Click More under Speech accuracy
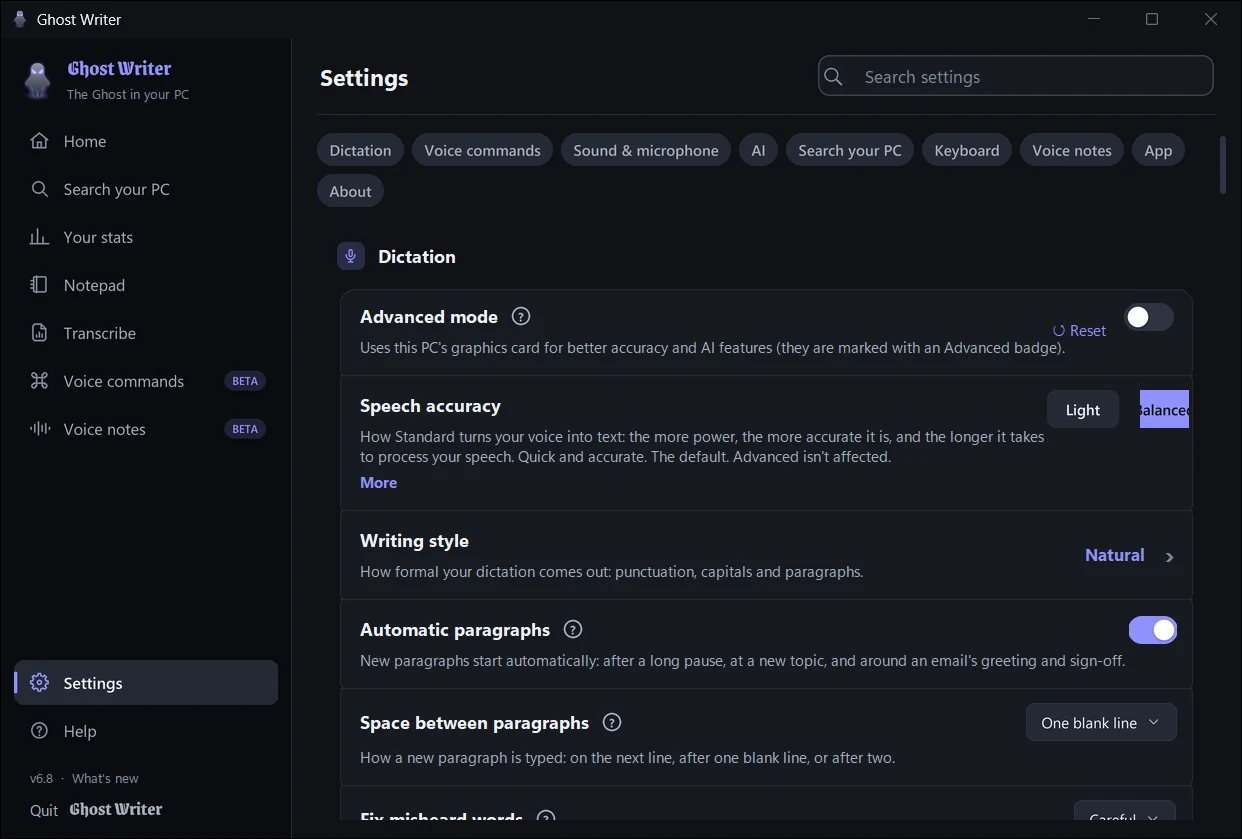 click(x=378, y=482)
